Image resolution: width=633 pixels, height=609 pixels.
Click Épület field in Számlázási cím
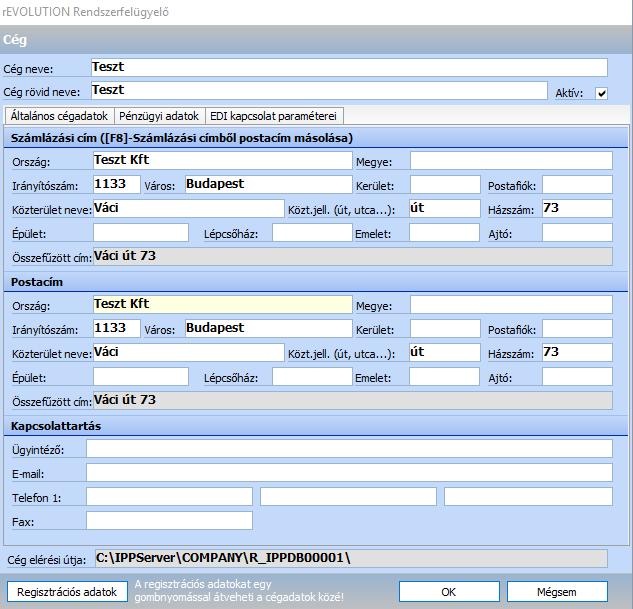click(141, 232)
